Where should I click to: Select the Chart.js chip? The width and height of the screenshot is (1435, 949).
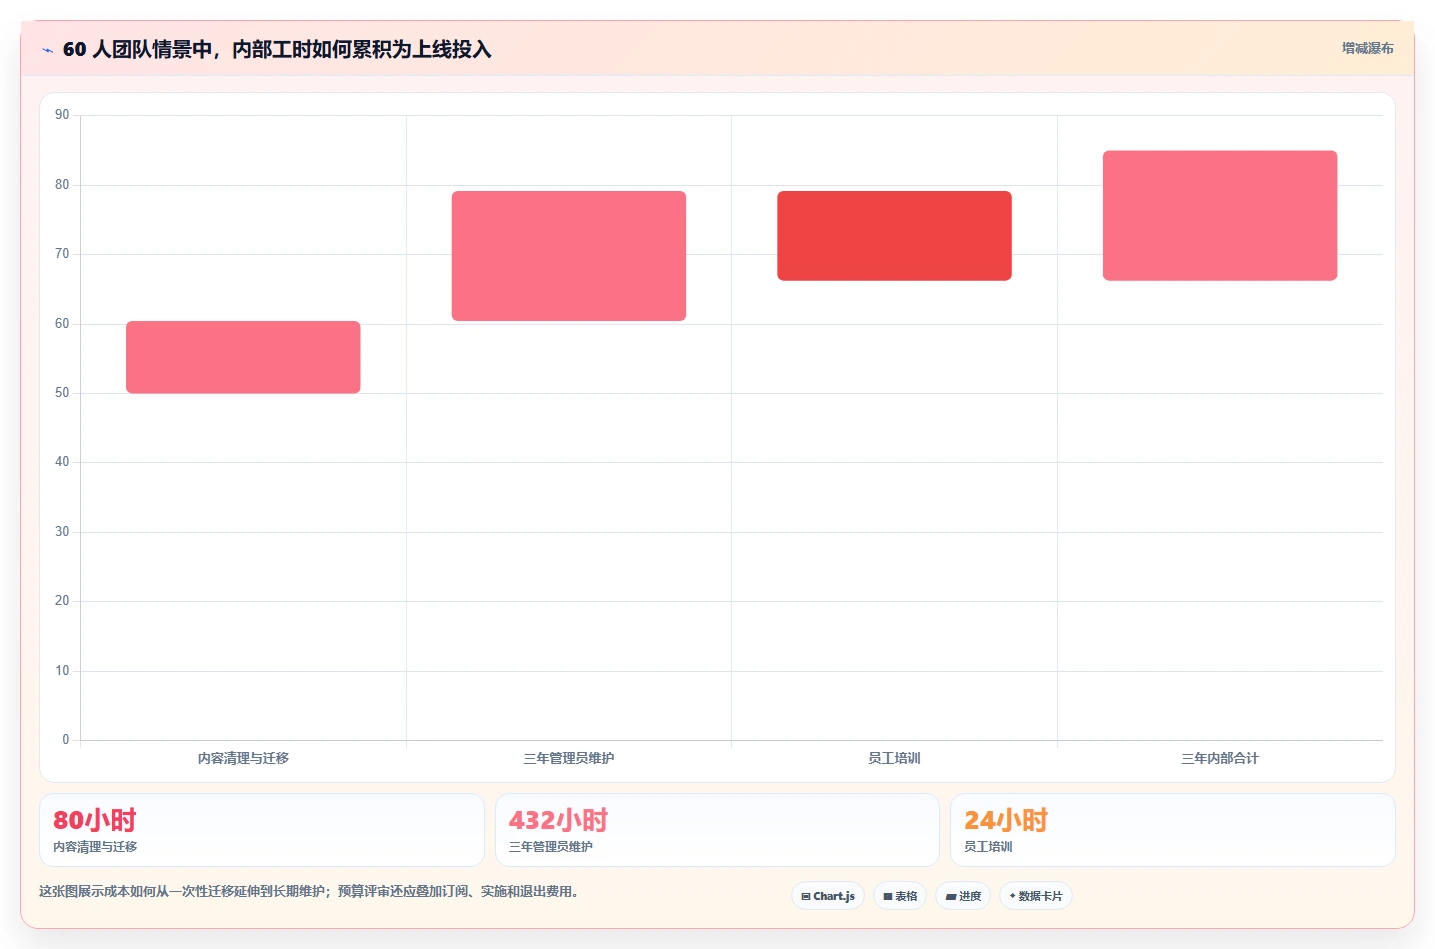828,896
